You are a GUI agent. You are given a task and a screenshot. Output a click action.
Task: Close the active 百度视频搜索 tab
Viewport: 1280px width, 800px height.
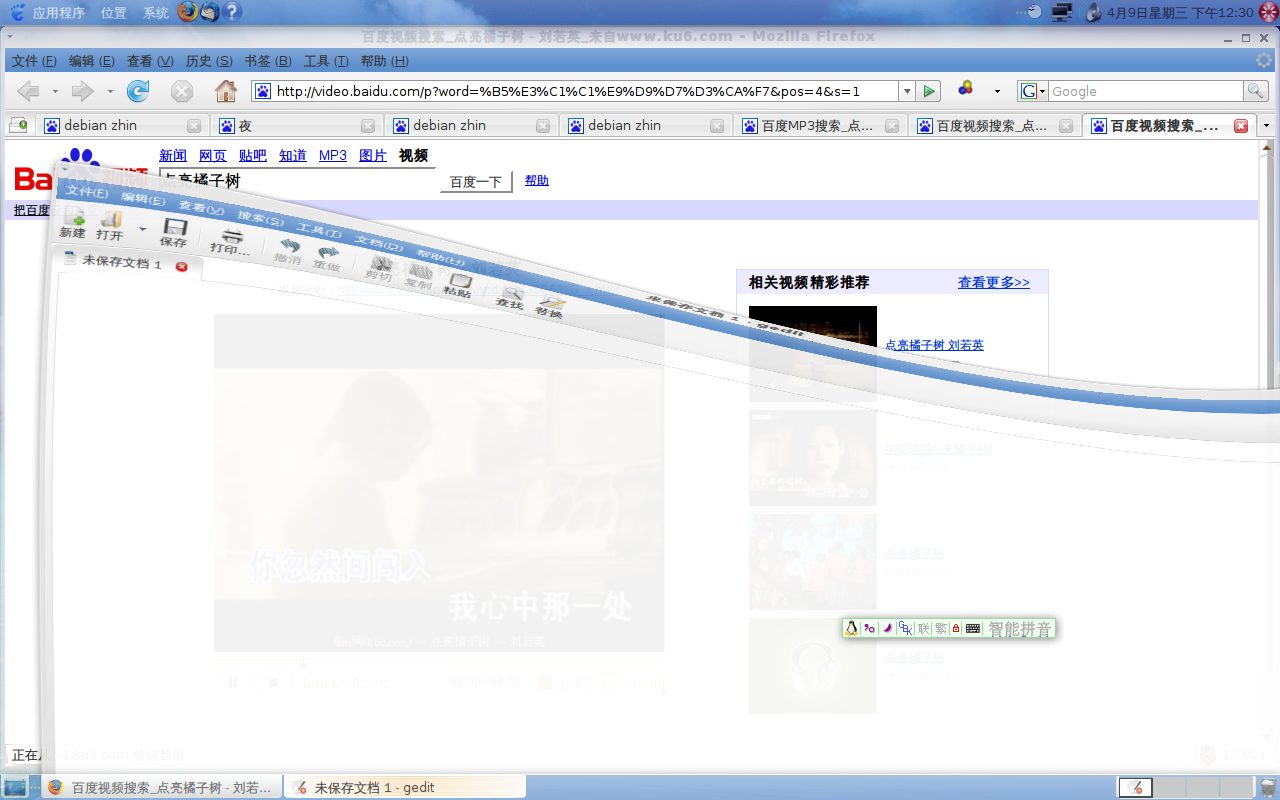(x=1241, y=126)
